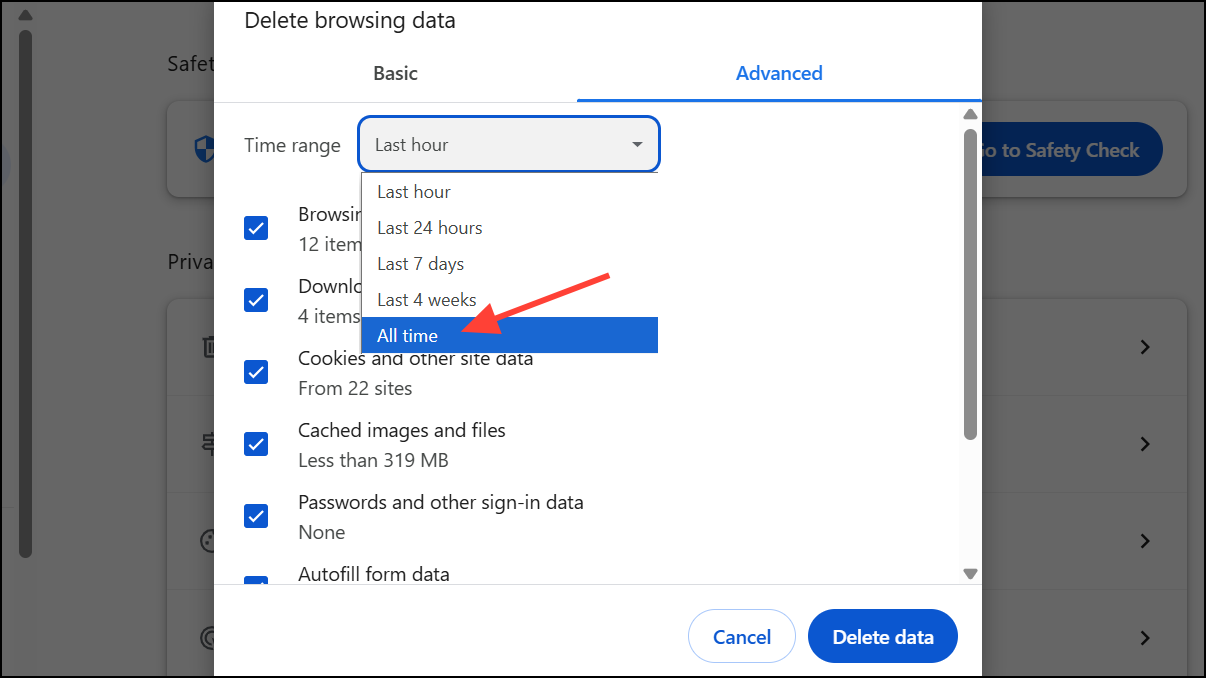Uncheck Cookies and other site data
The image size is (1206, 678).
(x=256, y=372)
